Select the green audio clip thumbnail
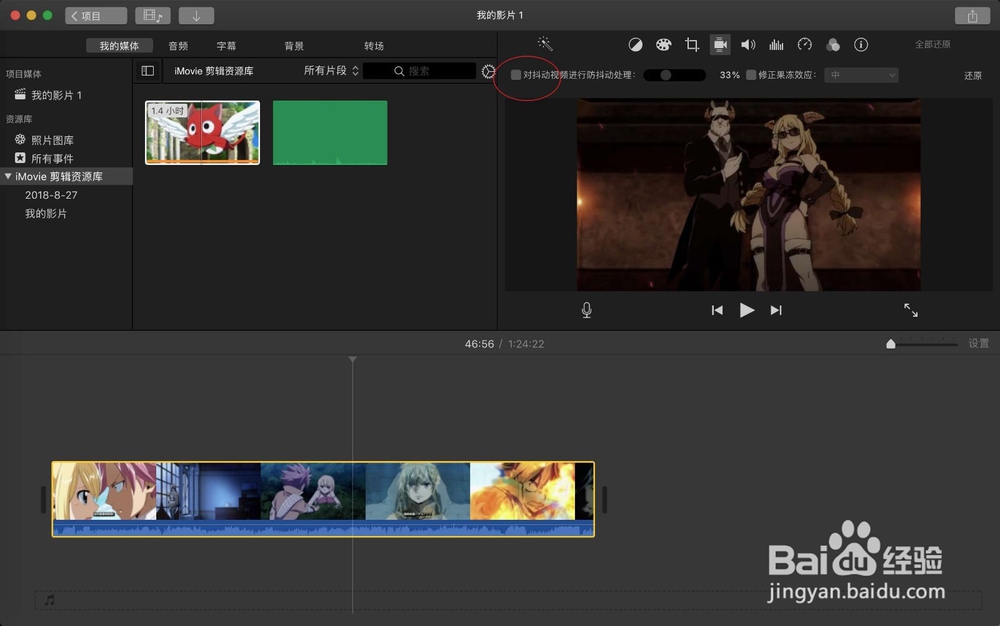 tap(330, 133)
